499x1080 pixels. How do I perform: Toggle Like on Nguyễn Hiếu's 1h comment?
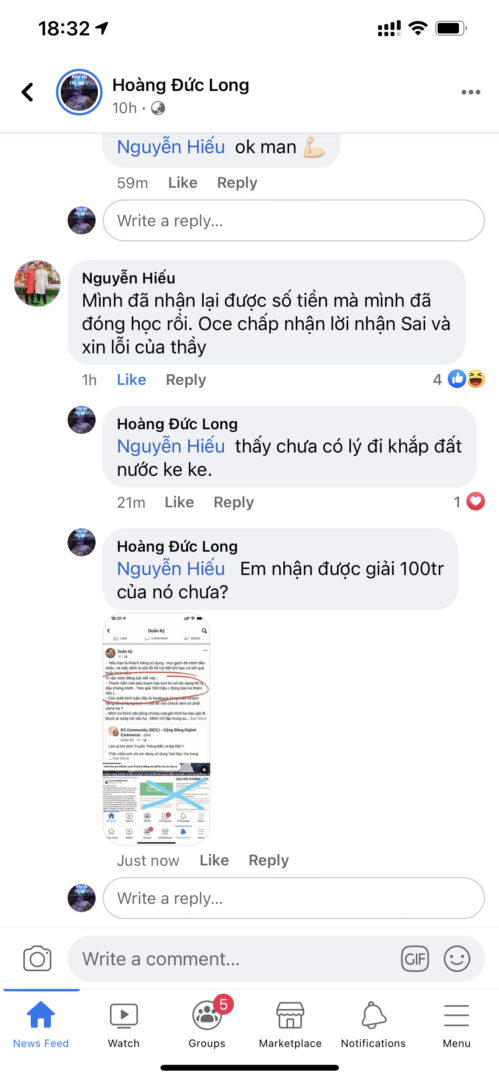[x=131, y=380]
